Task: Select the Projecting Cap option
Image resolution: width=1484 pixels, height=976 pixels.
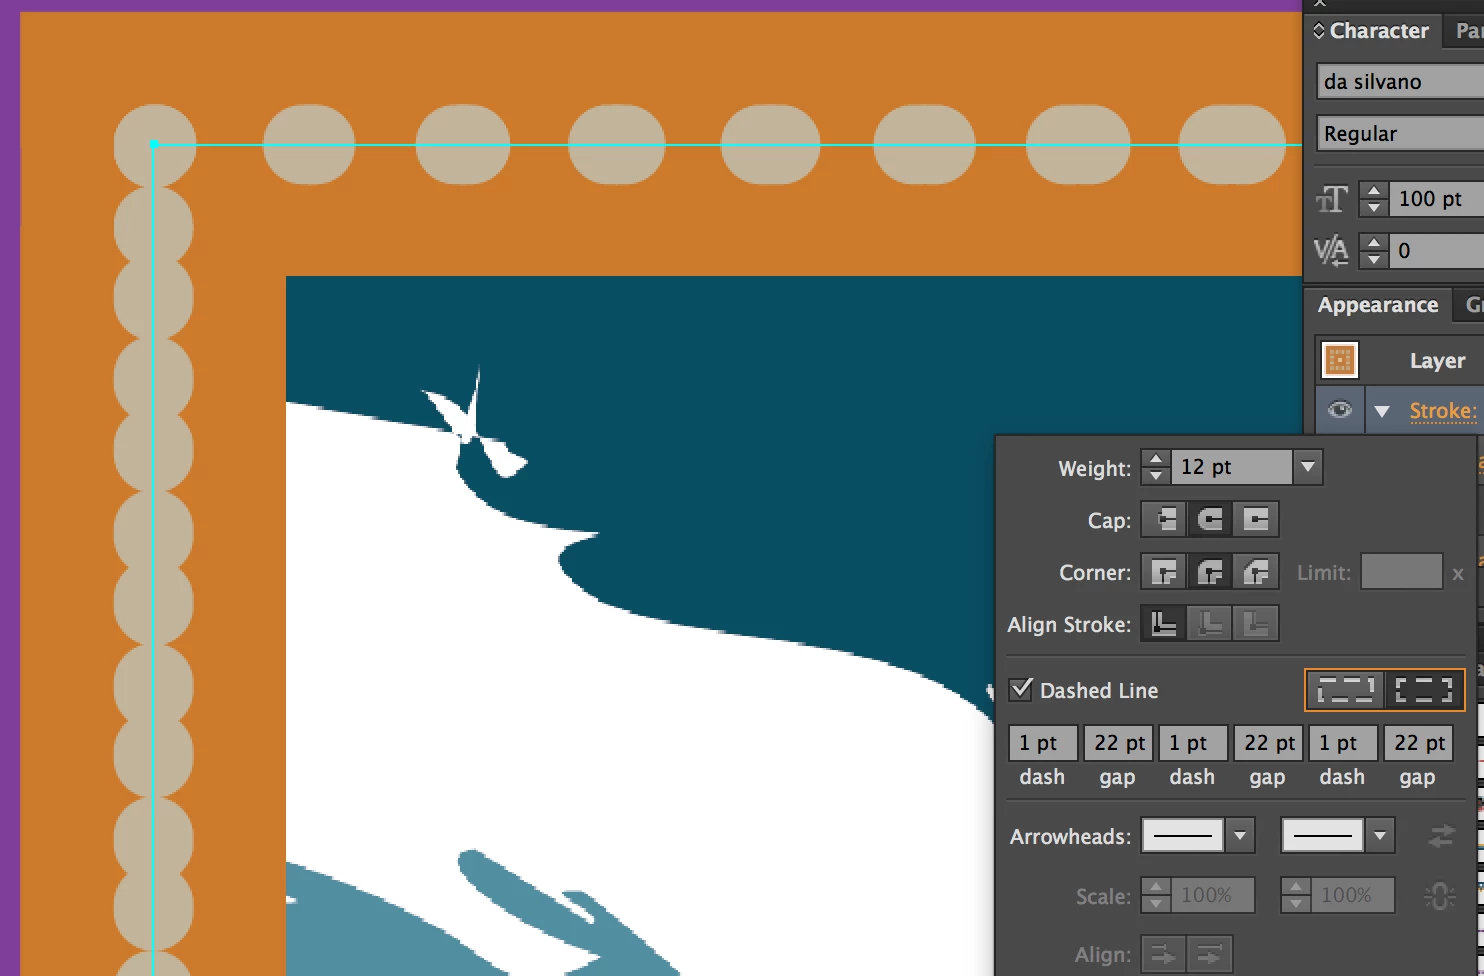Action: coord(1256,520)
